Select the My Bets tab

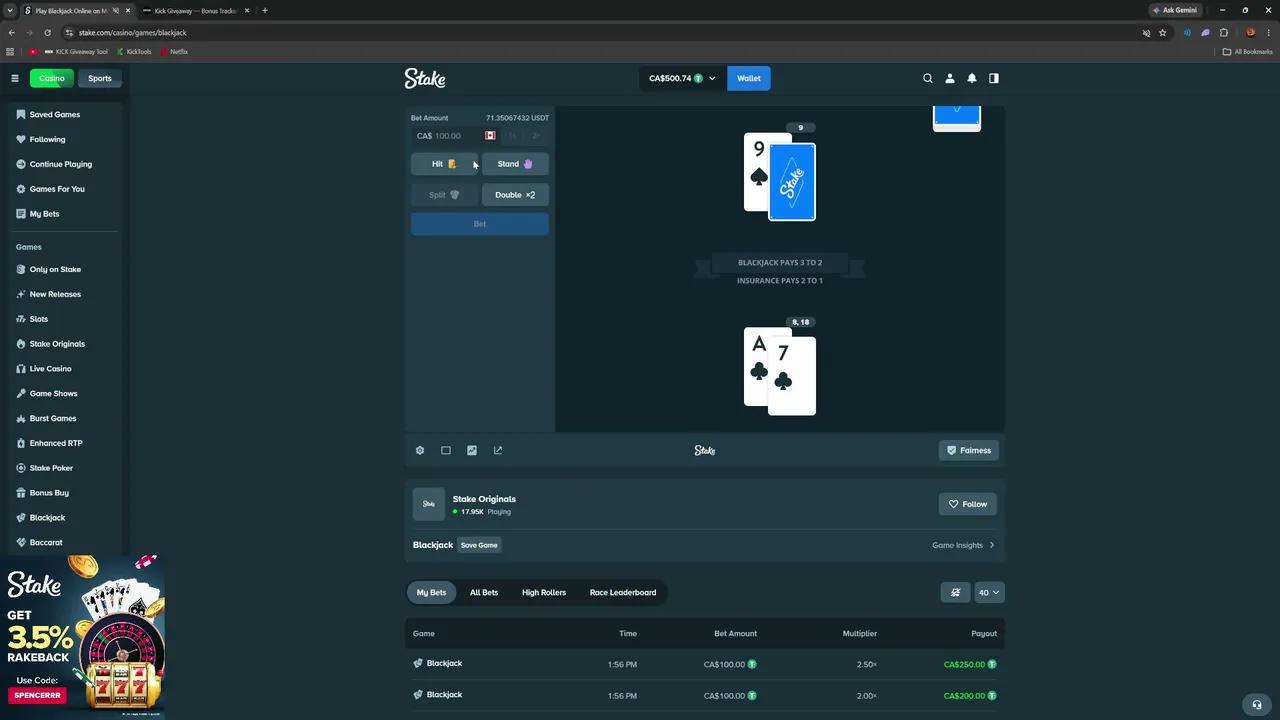pyautogui.click(x=431, y=592)
